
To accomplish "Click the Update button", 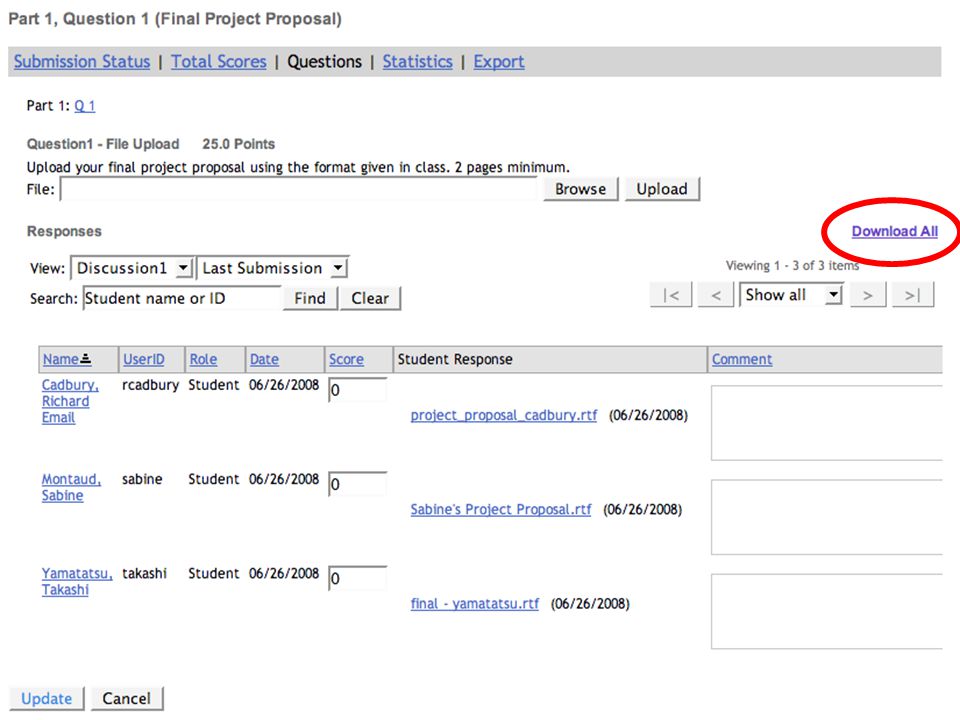I will (47, 699).
